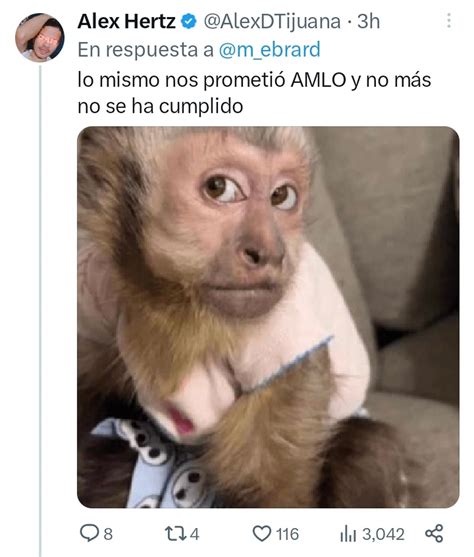Click the like count 116
Viewport: 474px width, 557px height.
pyautogui.click(x=287, y=534)
